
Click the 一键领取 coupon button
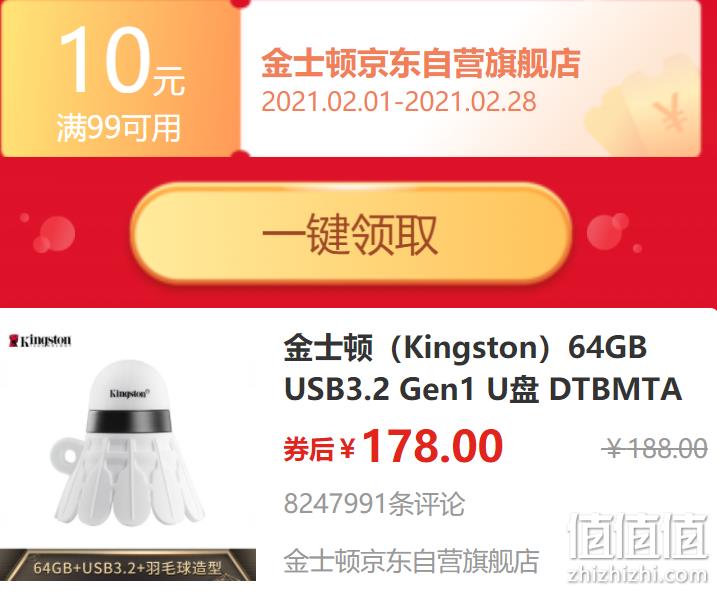click(351, 234)
